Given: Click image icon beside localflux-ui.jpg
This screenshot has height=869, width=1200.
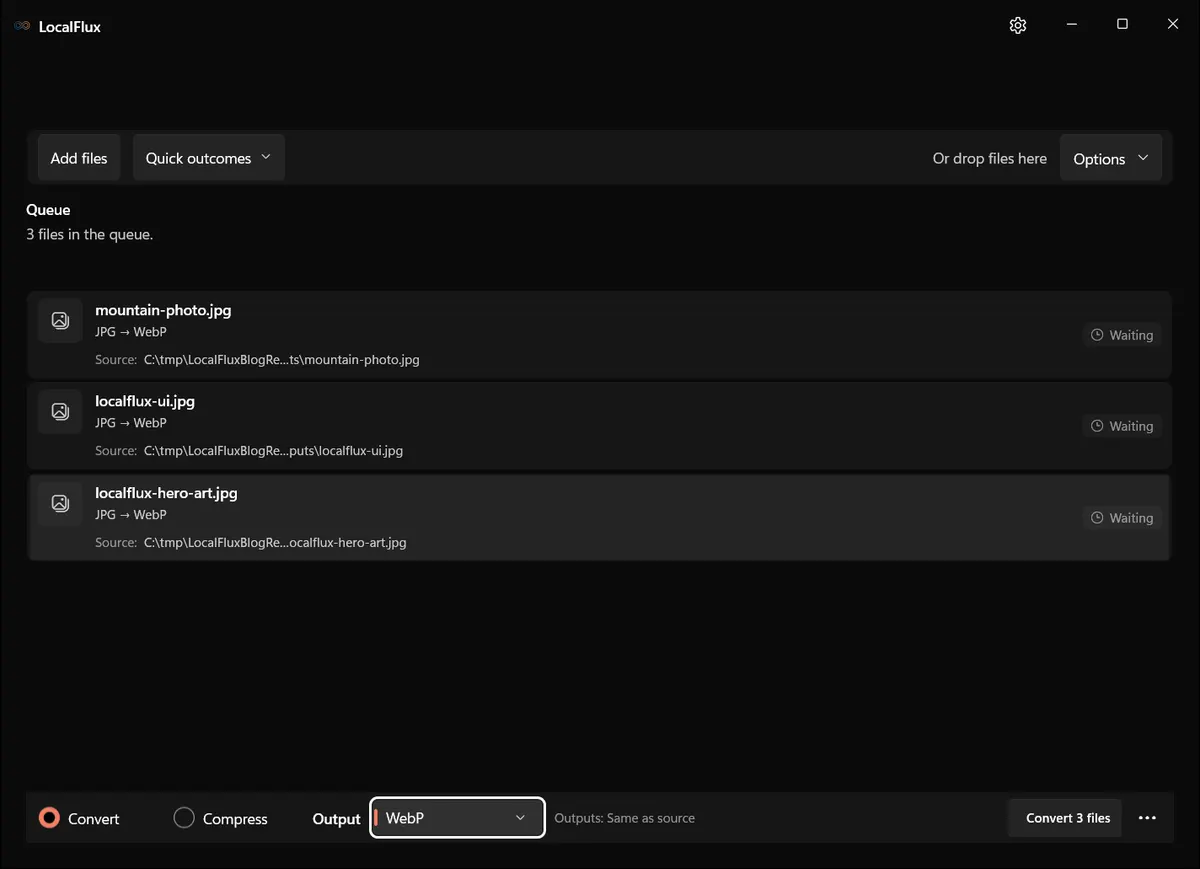Looking at the screenshot, I should coord(60,411).
